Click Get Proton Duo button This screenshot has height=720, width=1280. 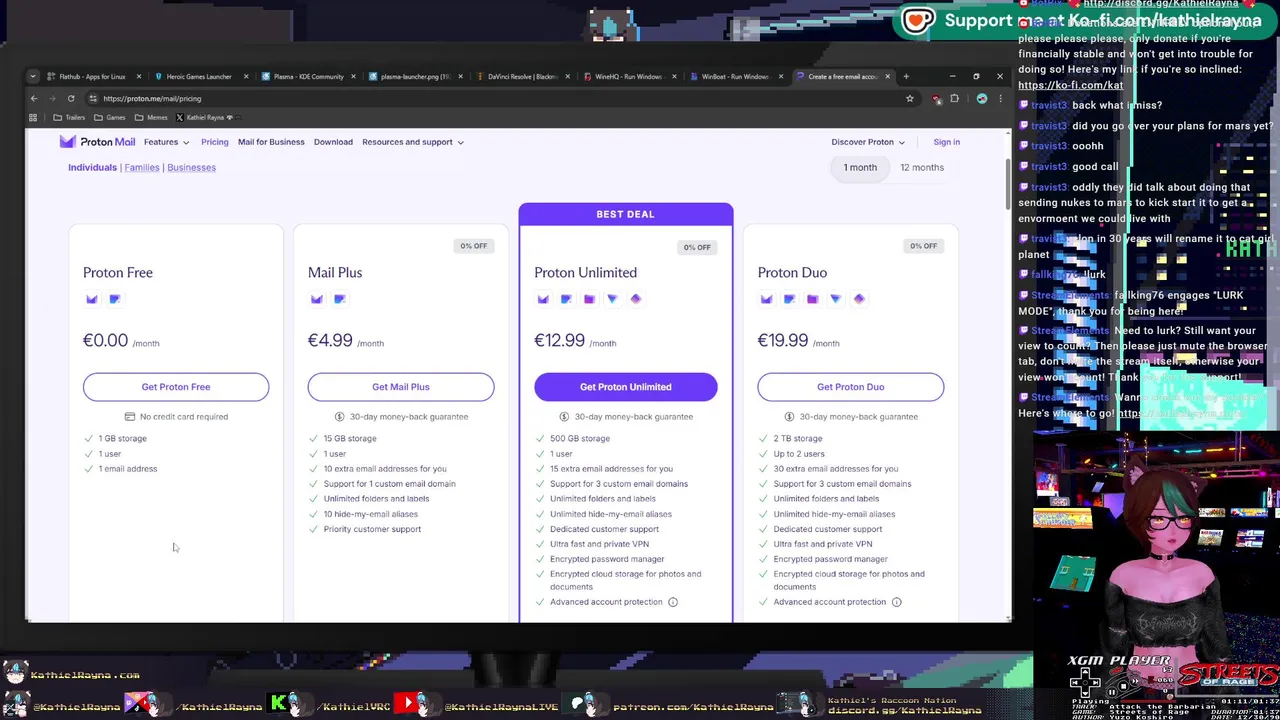point(851,387)
